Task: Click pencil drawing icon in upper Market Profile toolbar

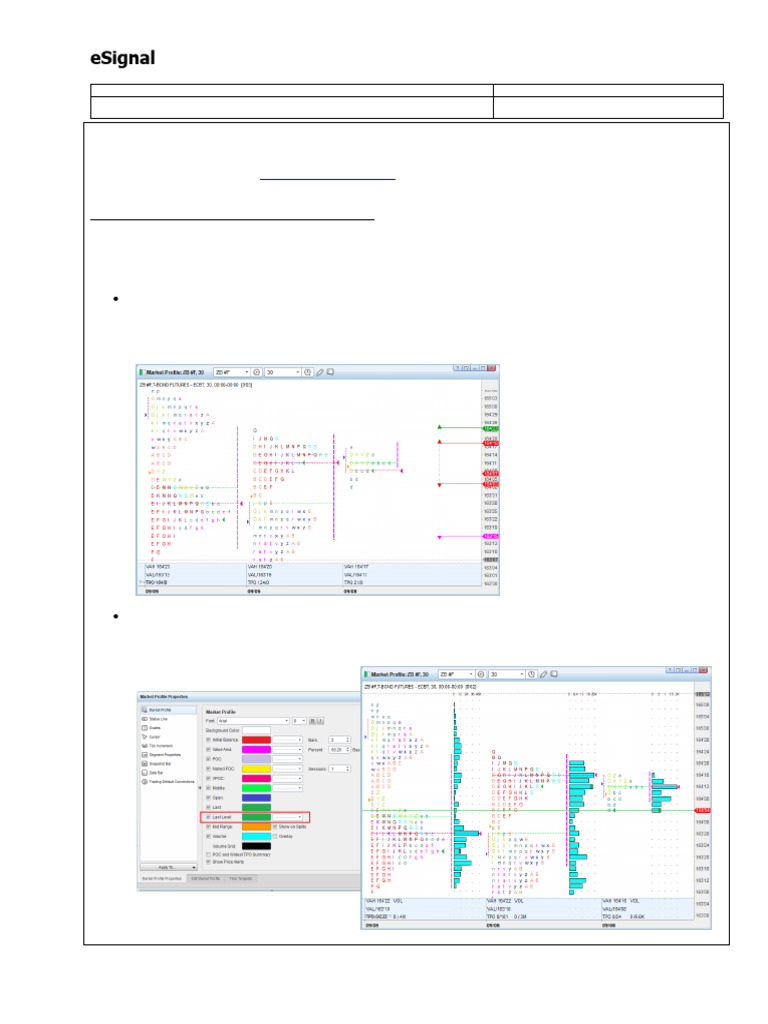Action: pos(320,372)
